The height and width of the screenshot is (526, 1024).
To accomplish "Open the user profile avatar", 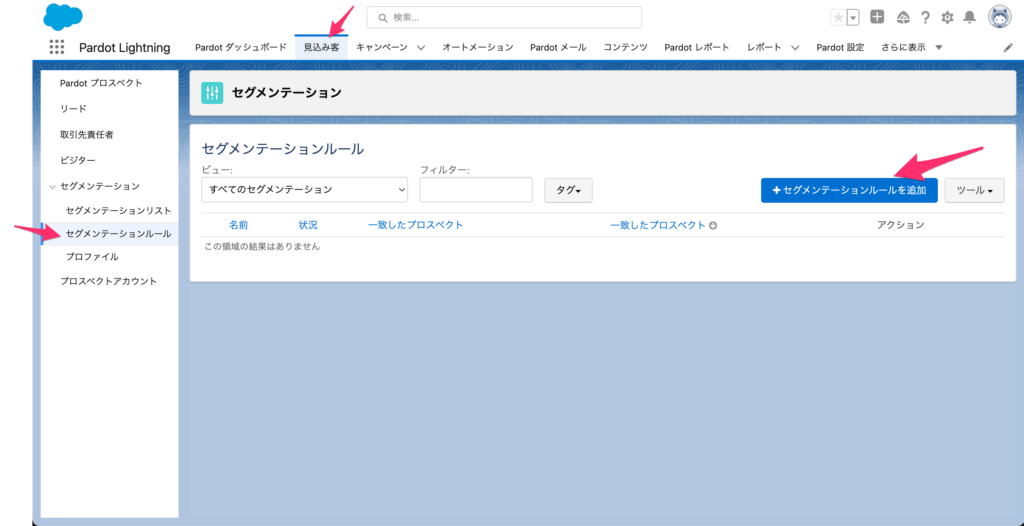I will [x=999, y=18].
